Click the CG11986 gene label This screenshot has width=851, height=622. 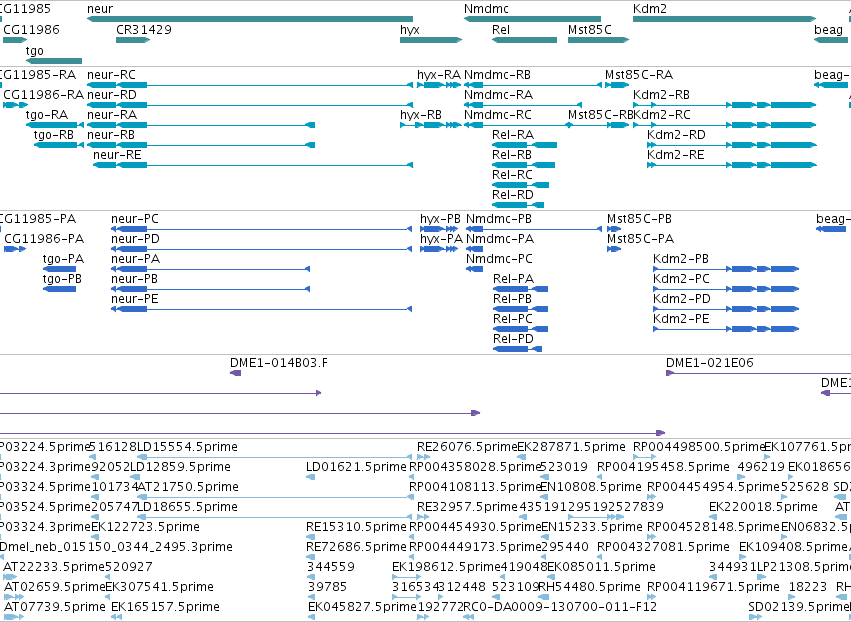[31, 29]
